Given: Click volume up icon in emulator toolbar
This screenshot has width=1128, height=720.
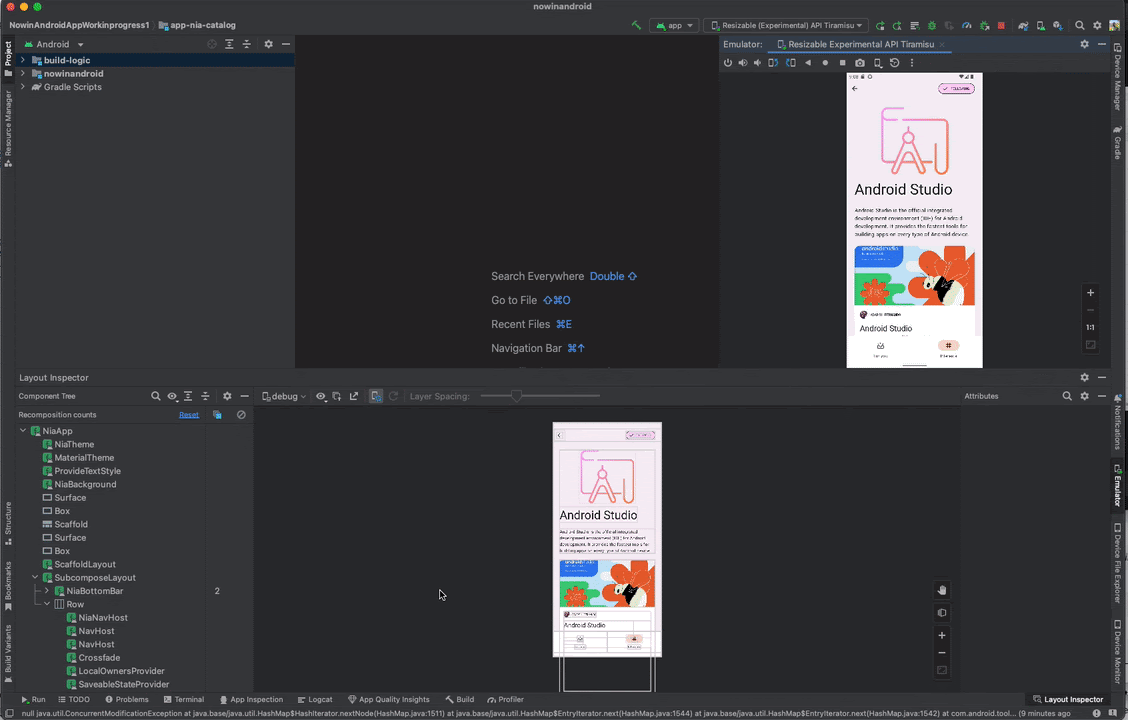Looking at the screenshot, I should [x=744, y=62].
